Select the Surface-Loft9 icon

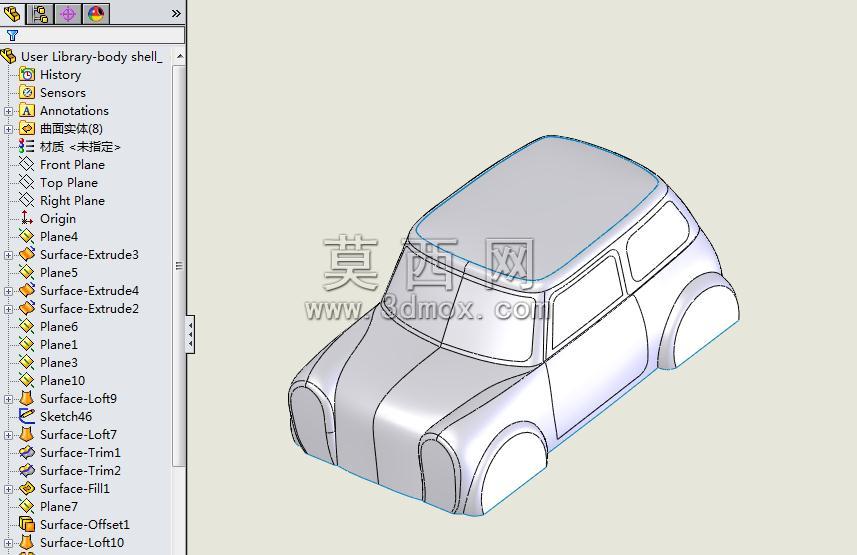27,398
